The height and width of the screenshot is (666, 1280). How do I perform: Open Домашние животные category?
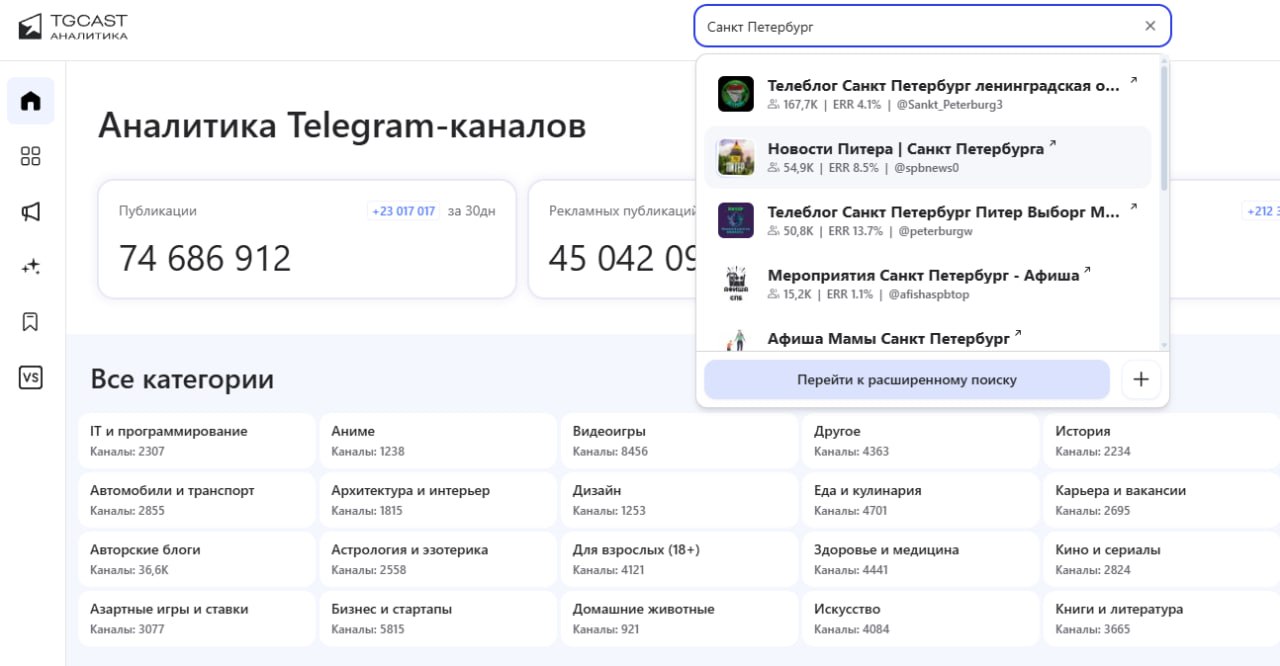click(679, 618)
